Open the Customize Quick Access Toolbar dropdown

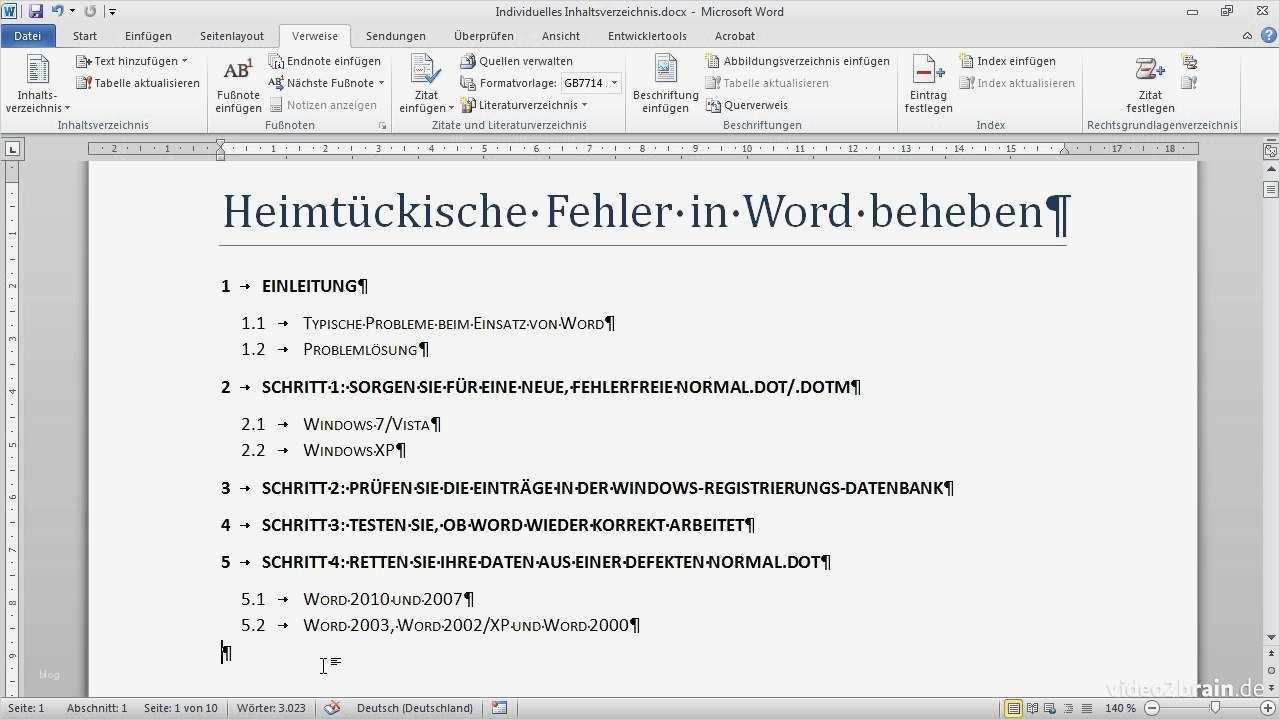[111, 11]
